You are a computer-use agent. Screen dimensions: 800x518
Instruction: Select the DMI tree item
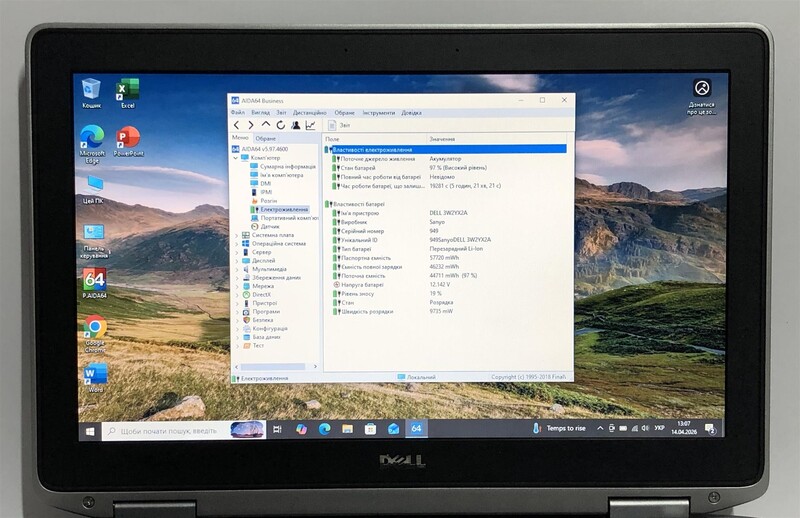[x=261, y=184]
